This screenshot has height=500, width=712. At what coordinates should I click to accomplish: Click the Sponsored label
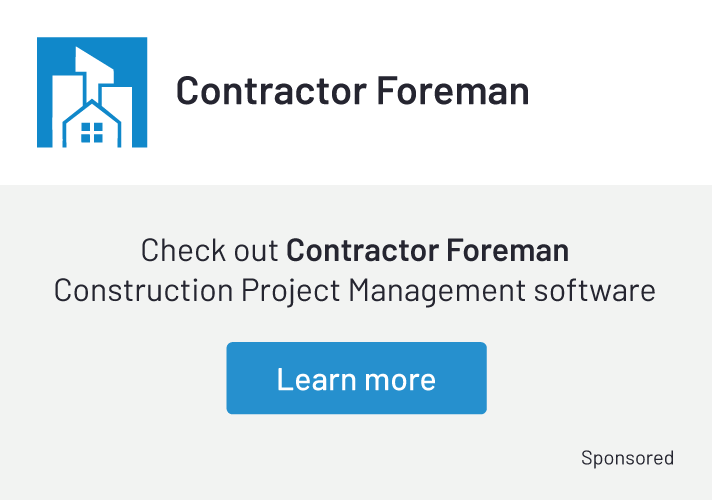click(x=627, y=458)
